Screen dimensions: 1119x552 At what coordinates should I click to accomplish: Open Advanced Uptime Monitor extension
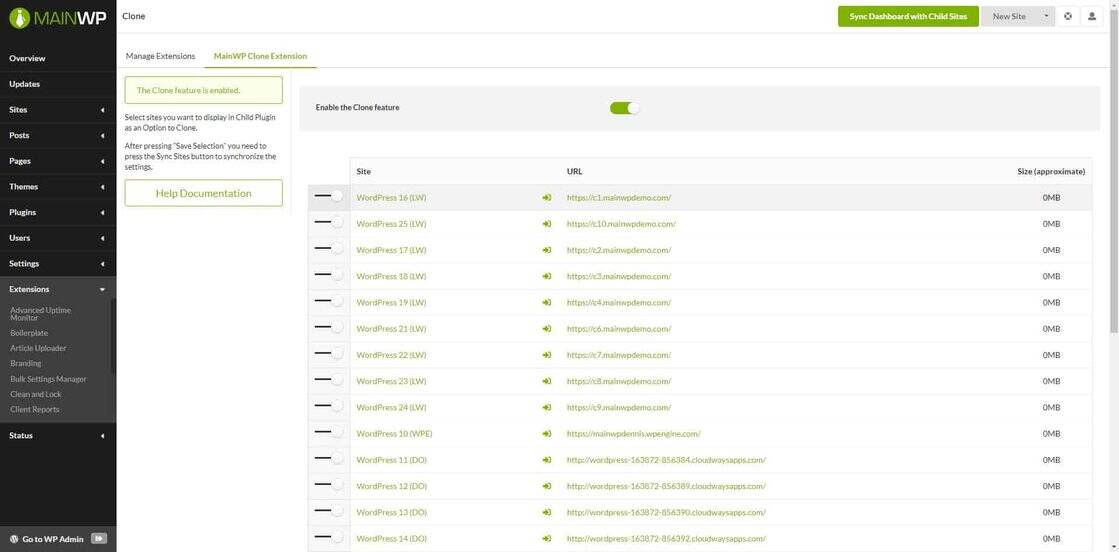41,314
